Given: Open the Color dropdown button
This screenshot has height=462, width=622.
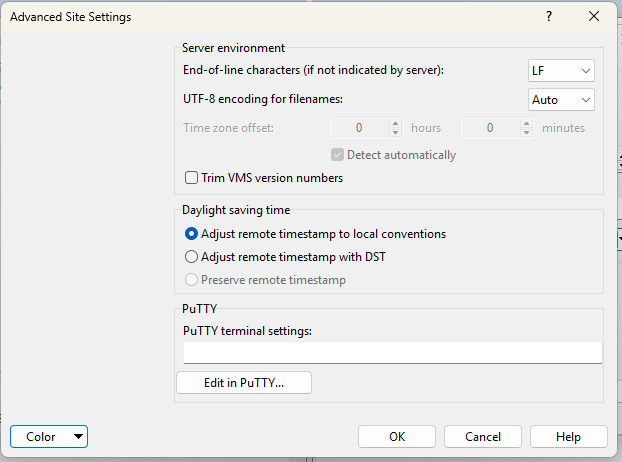Looking at the screenshot, I should pyautogui.click(x=49, y=436).
